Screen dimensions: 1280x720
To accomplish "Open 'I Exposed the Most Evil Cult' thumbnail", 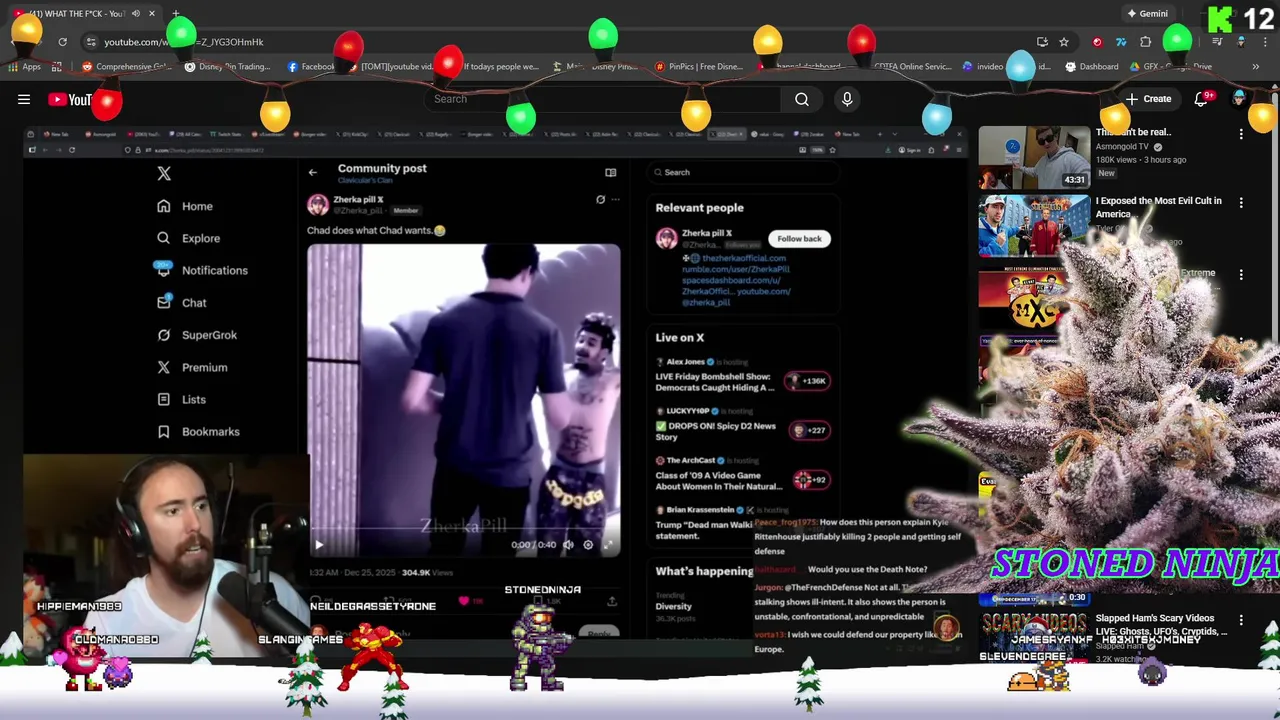I will (1034, 226).
